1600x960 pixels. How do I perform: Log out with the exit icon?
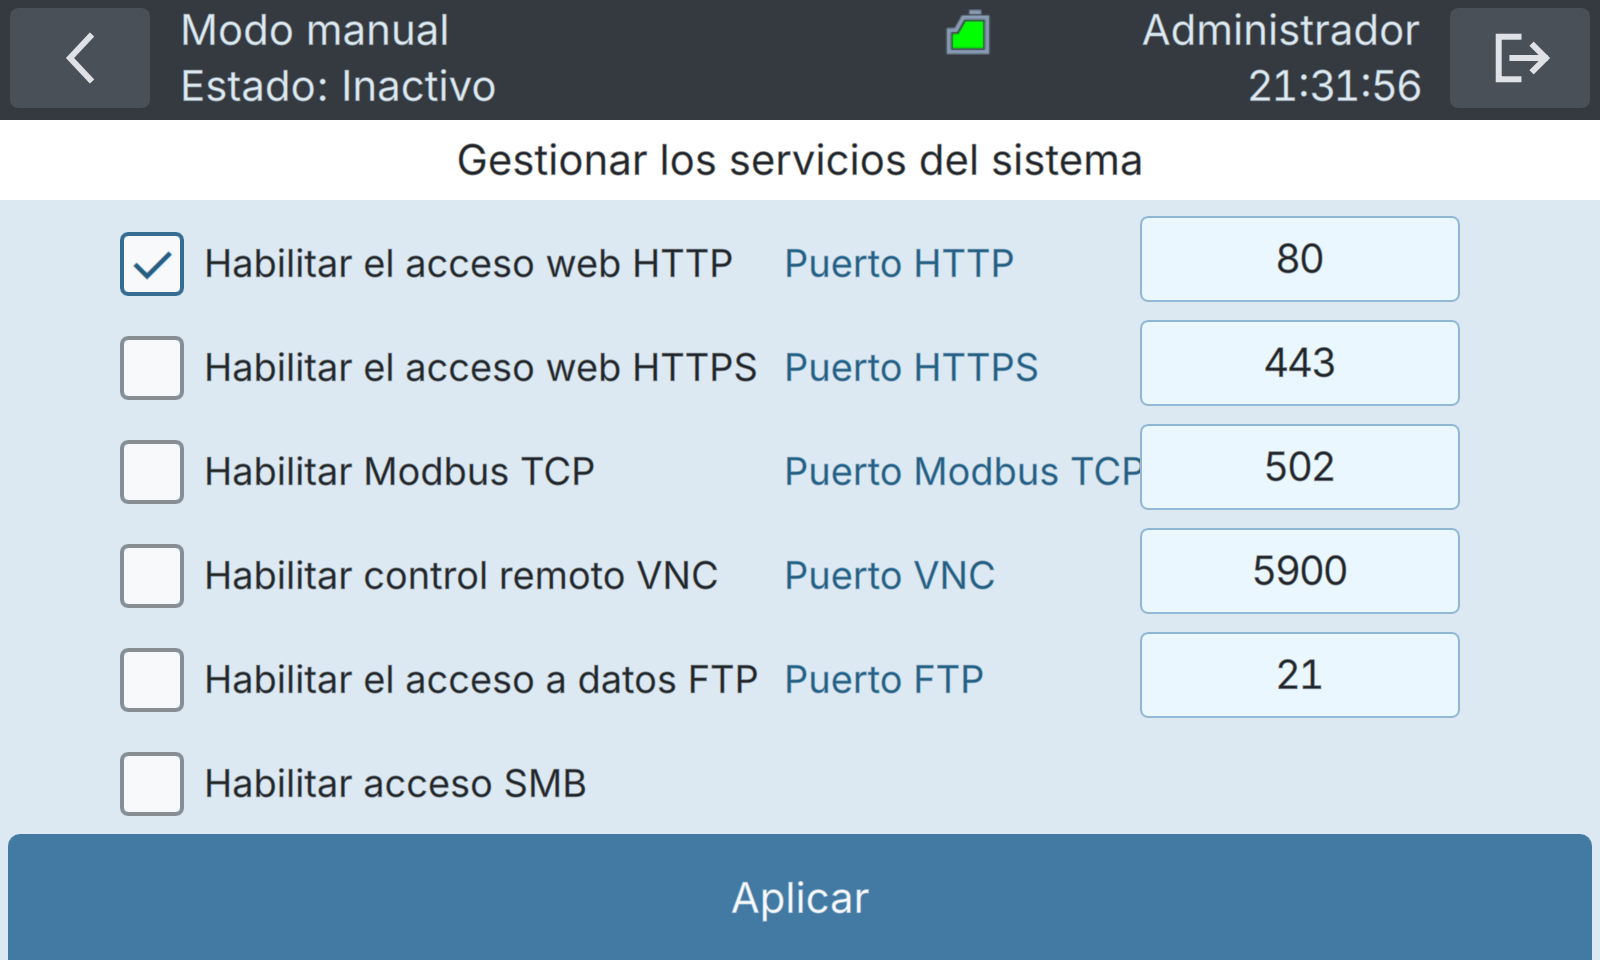tap(1520, 58)
